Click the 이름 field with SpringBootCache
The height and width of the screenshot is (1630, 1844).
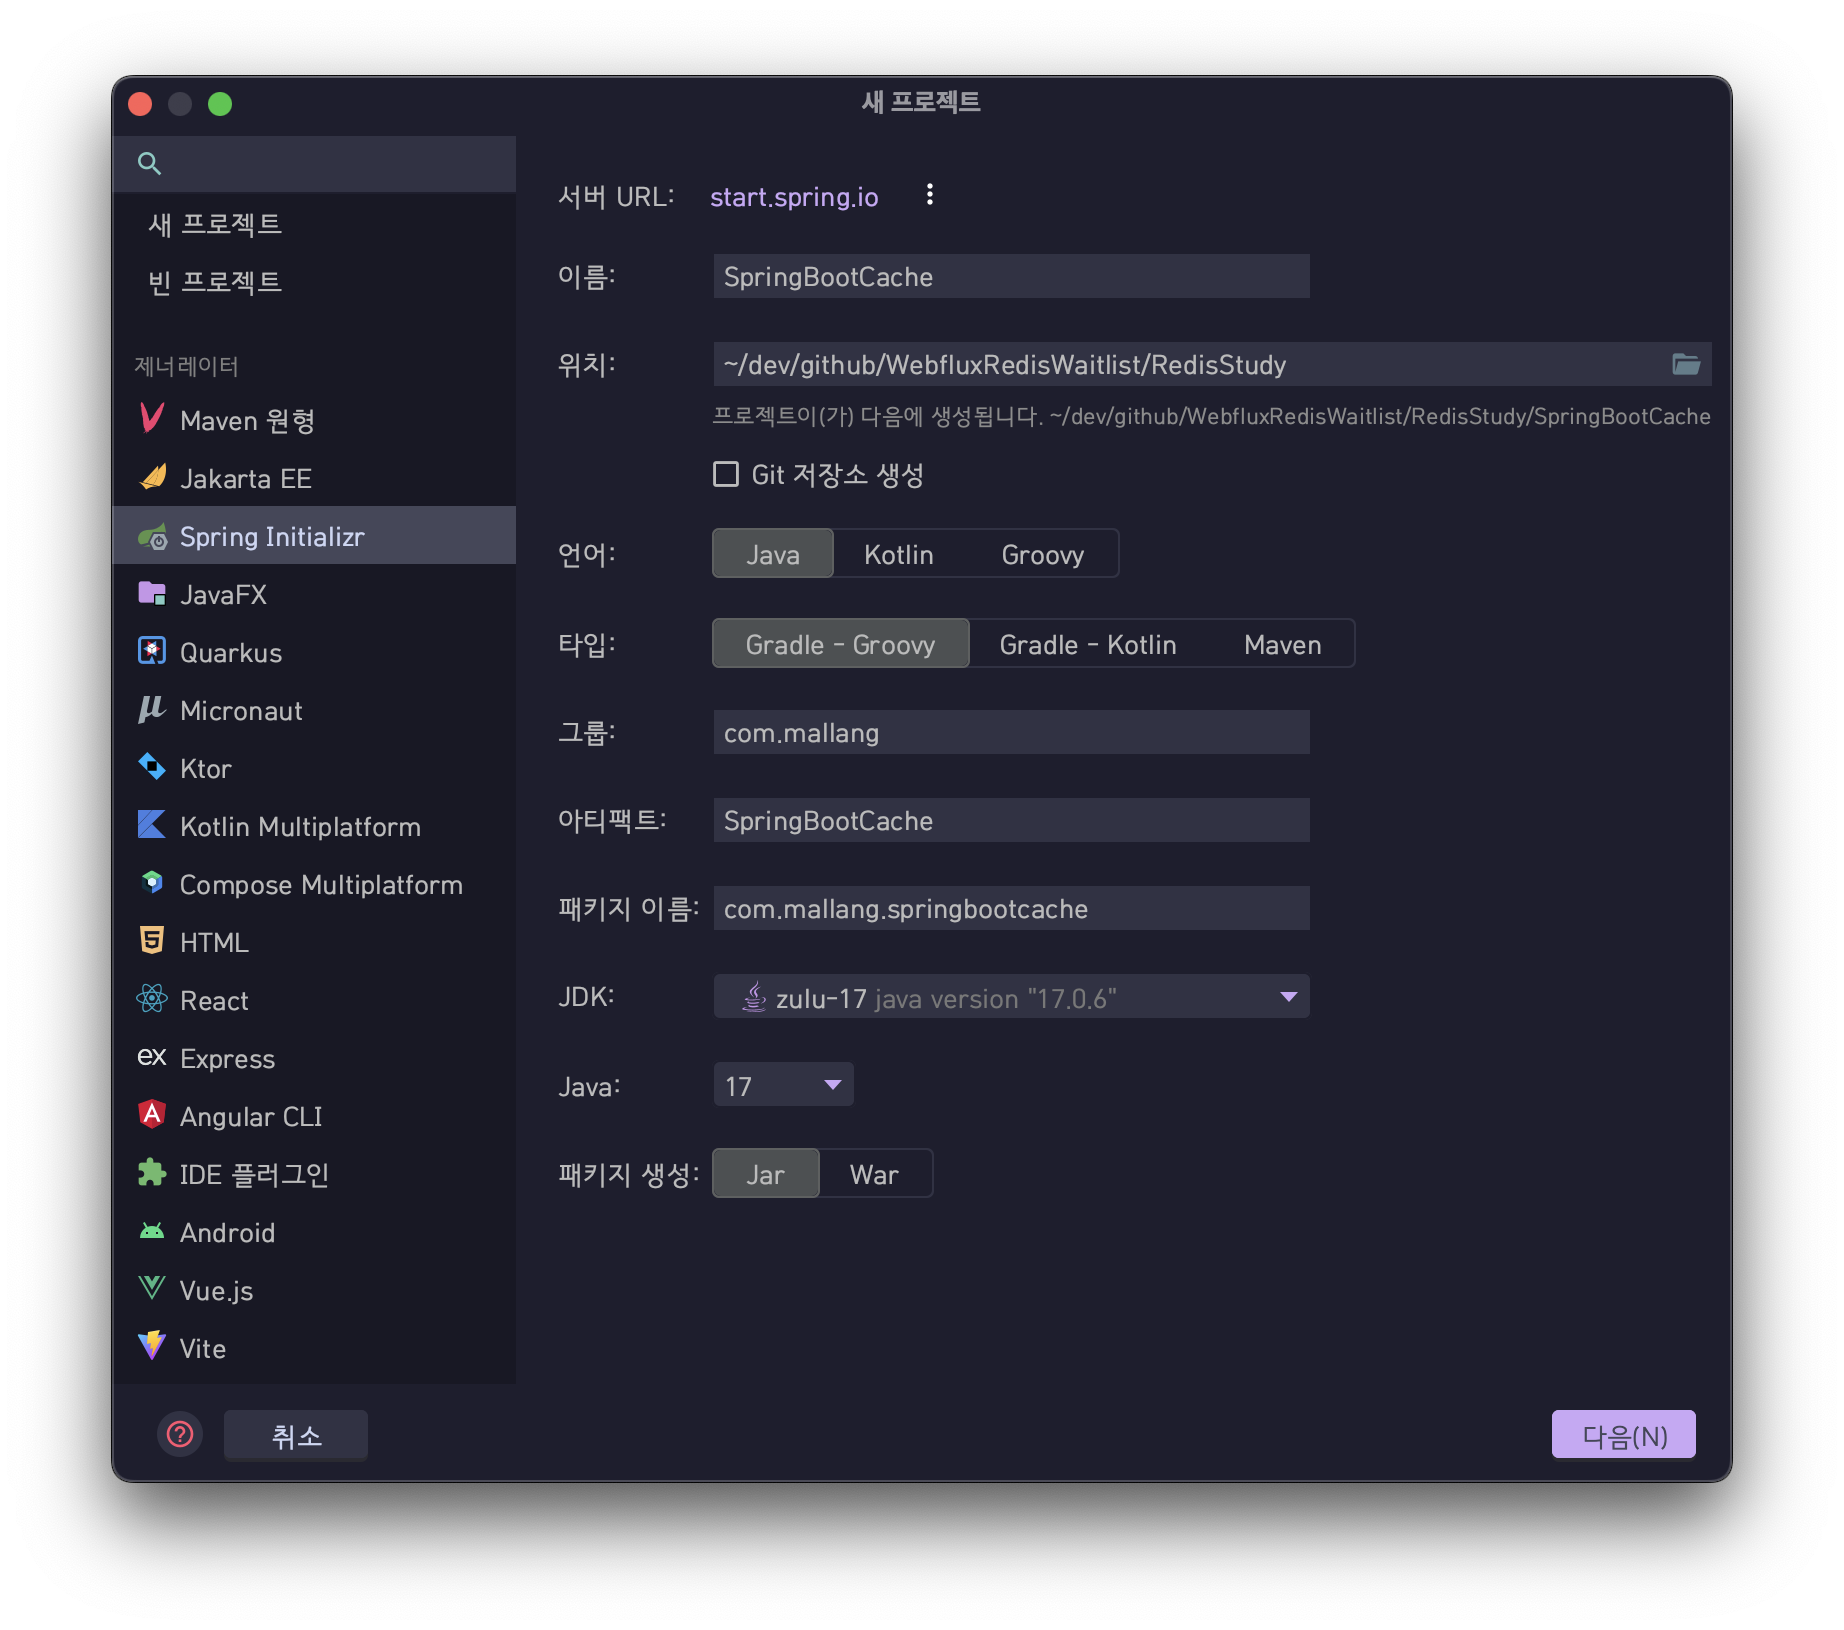point(1012,276)
